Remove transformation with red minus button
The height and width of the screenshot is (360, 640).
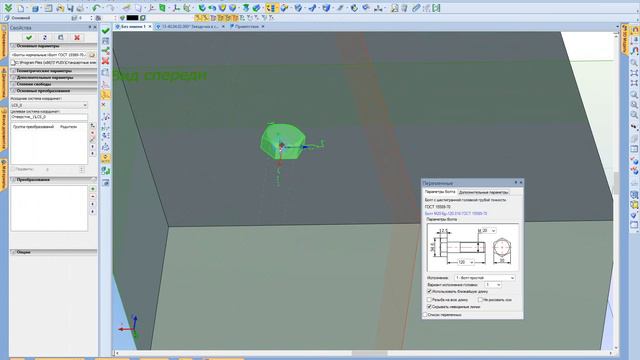(93, 196)
